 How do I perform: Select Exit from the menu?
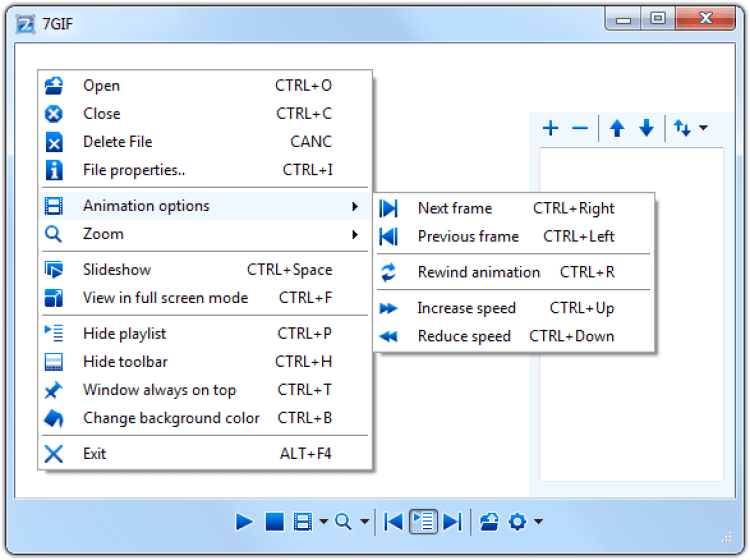(205, 454)
